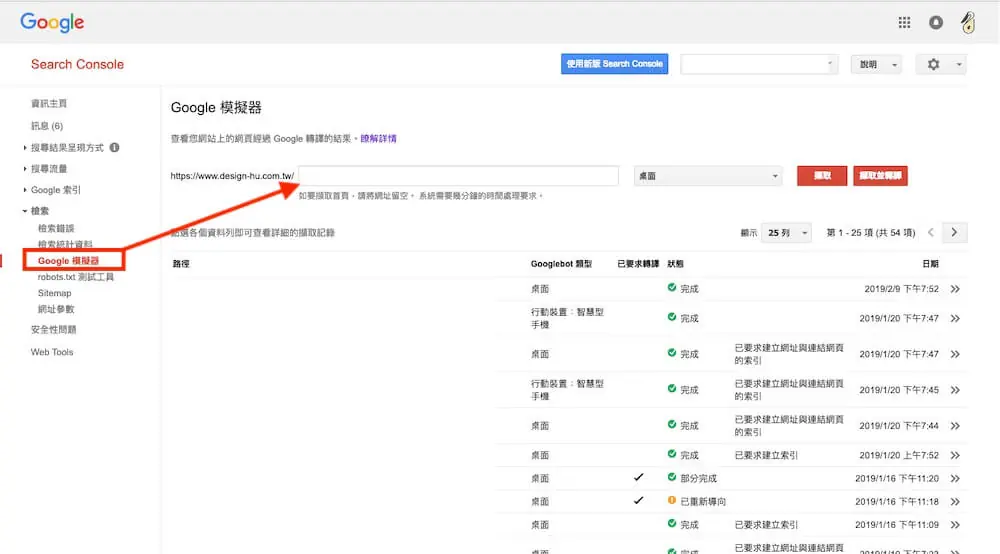
Task: Expand 搜尋結果呈現方式 sidebar section
Action: tap(24, 147)
